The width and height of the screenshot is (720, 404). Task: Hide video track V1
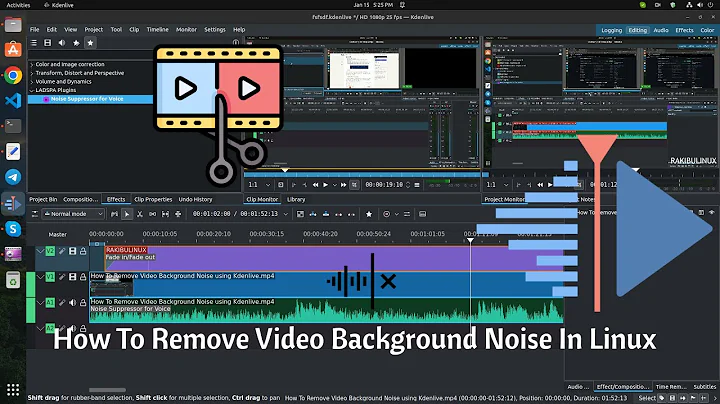click(x=73, y=277)
